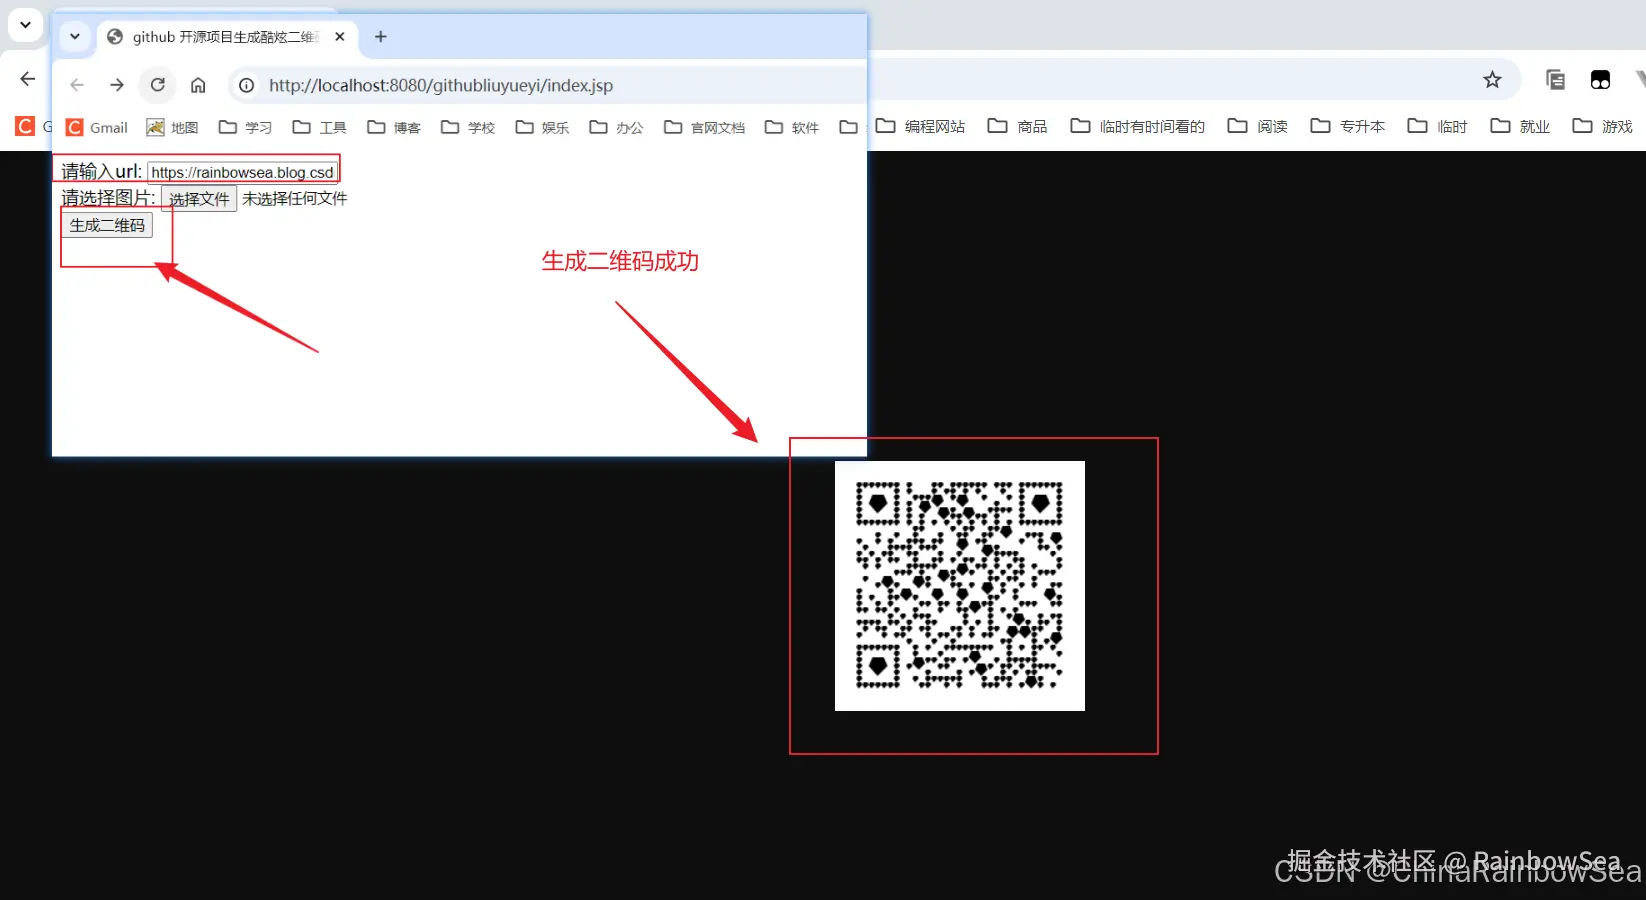Viewport: 1646px width, 900px height.
Task: Open the black mask extension icon
Action: [x=1600, y=80]
